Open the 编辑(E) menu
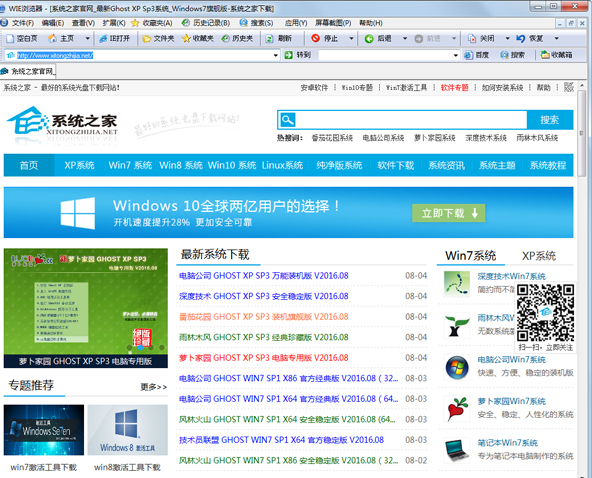This screenshot has width=592, height=478. click(x=53, y=23)
